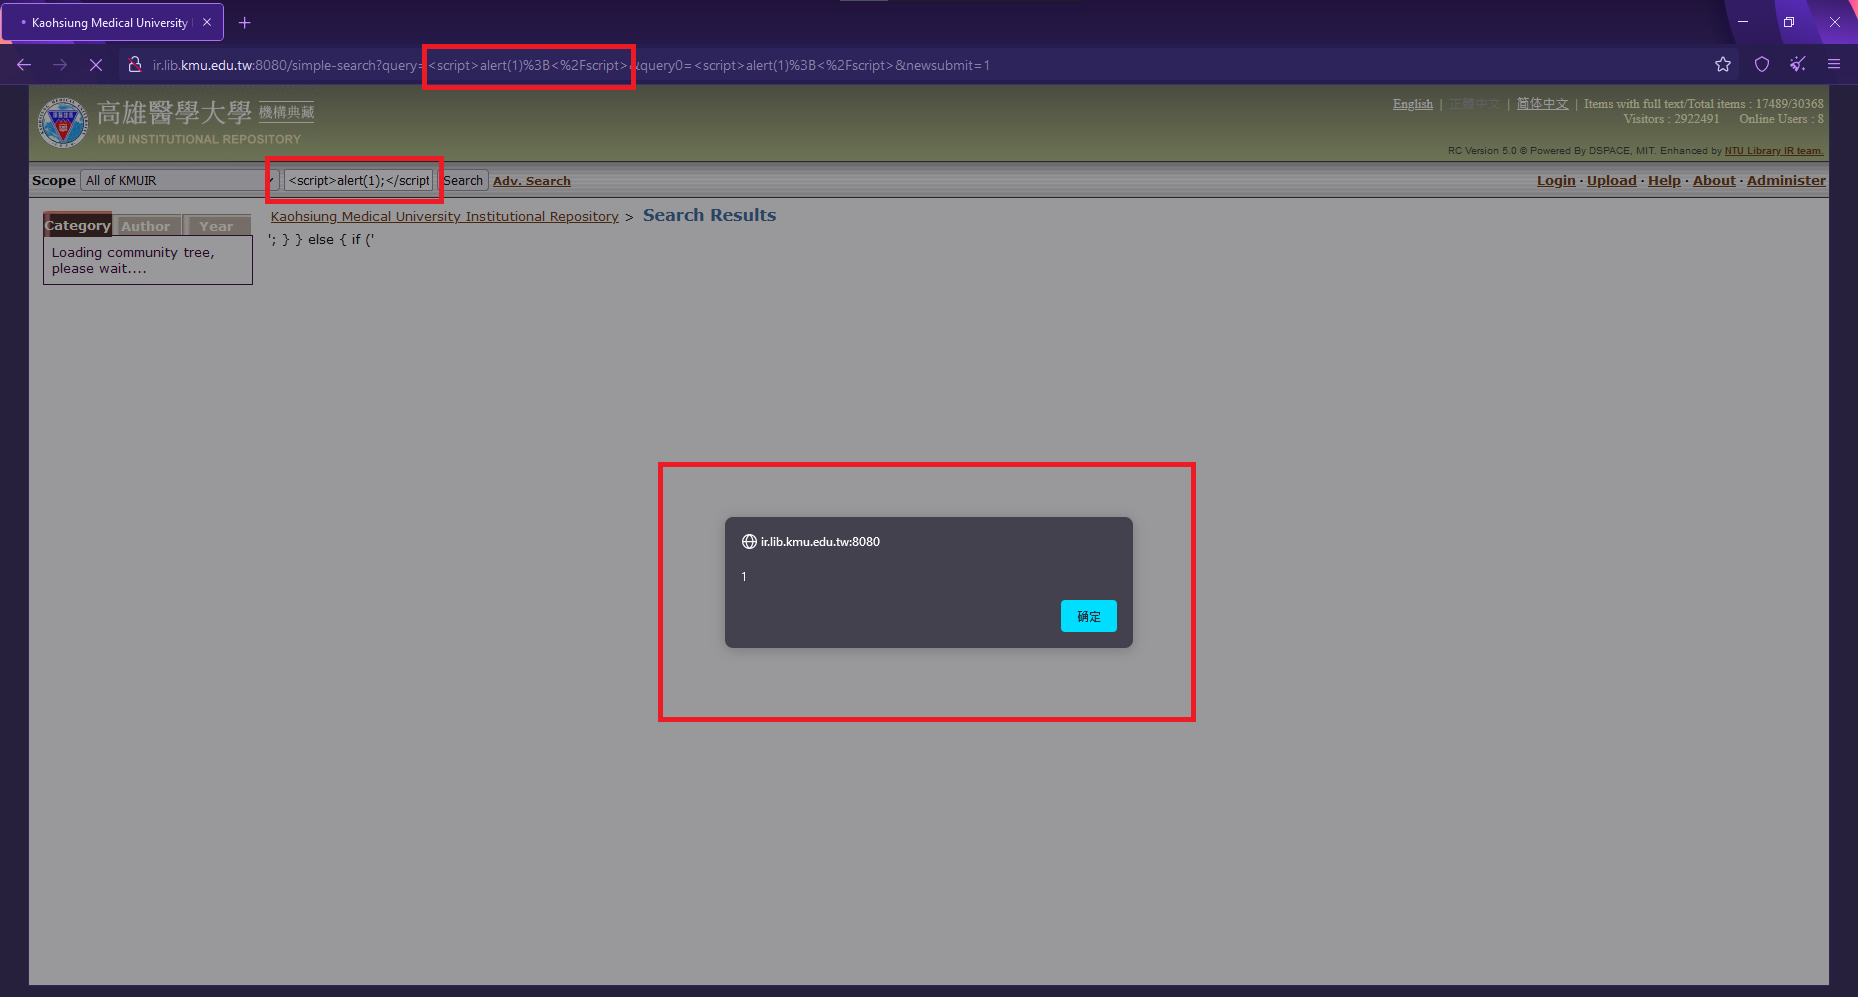
Task: Switch to the Author tab
Action: [x=146, y=226]
